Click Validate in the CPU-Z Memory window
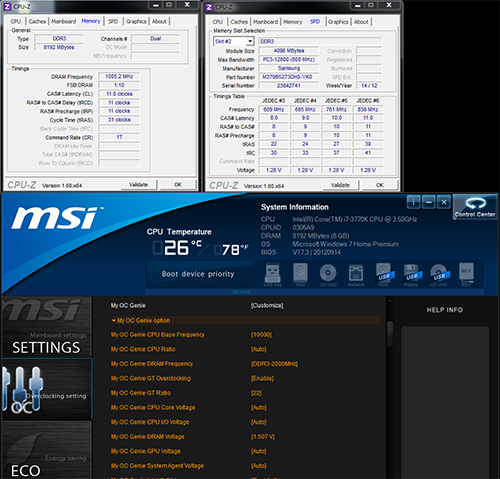Screen dimensions: 500x479 coord(138,185)
